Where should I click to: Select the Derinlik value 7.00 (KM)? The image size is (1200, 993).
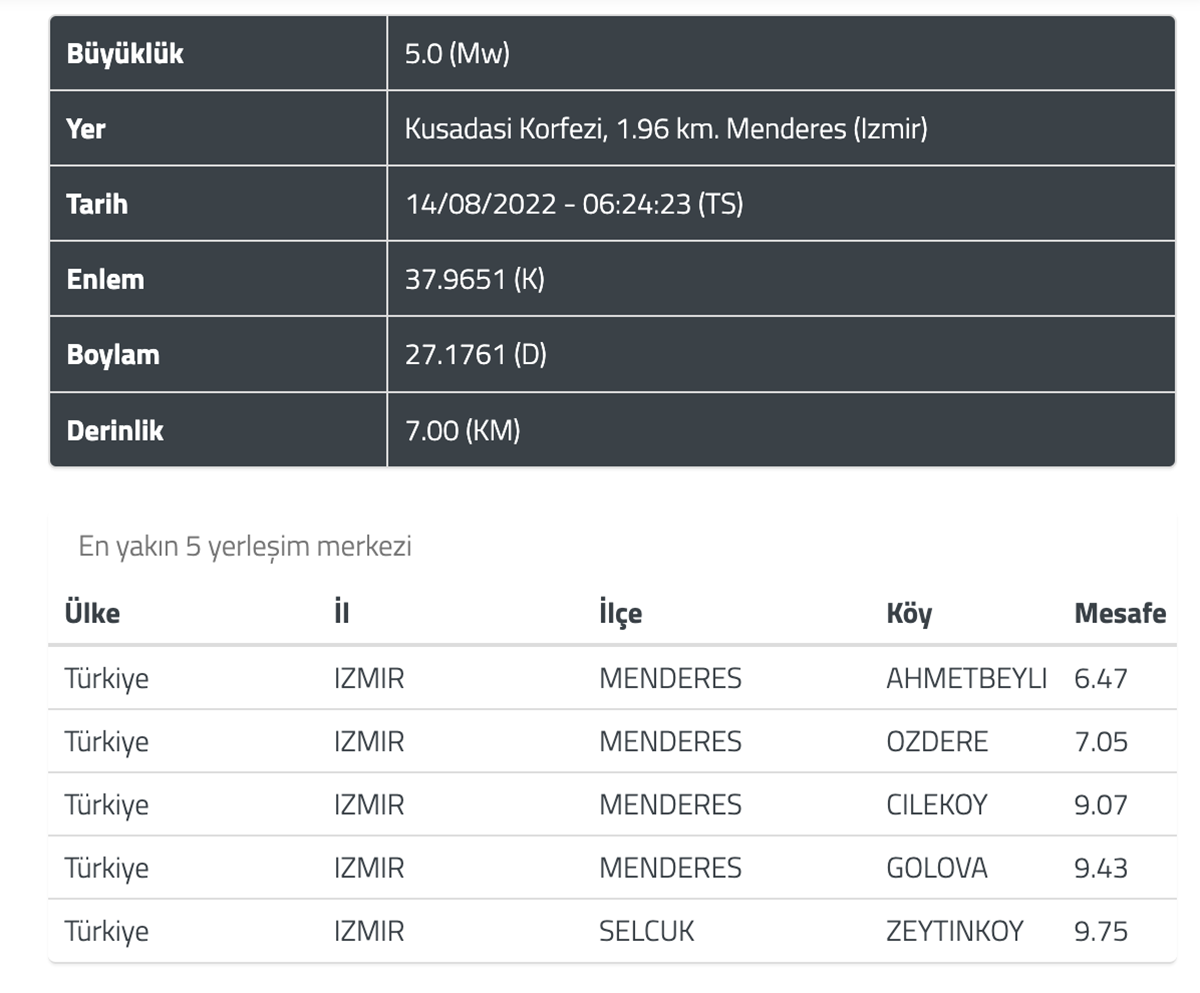(x=462, y=430)
